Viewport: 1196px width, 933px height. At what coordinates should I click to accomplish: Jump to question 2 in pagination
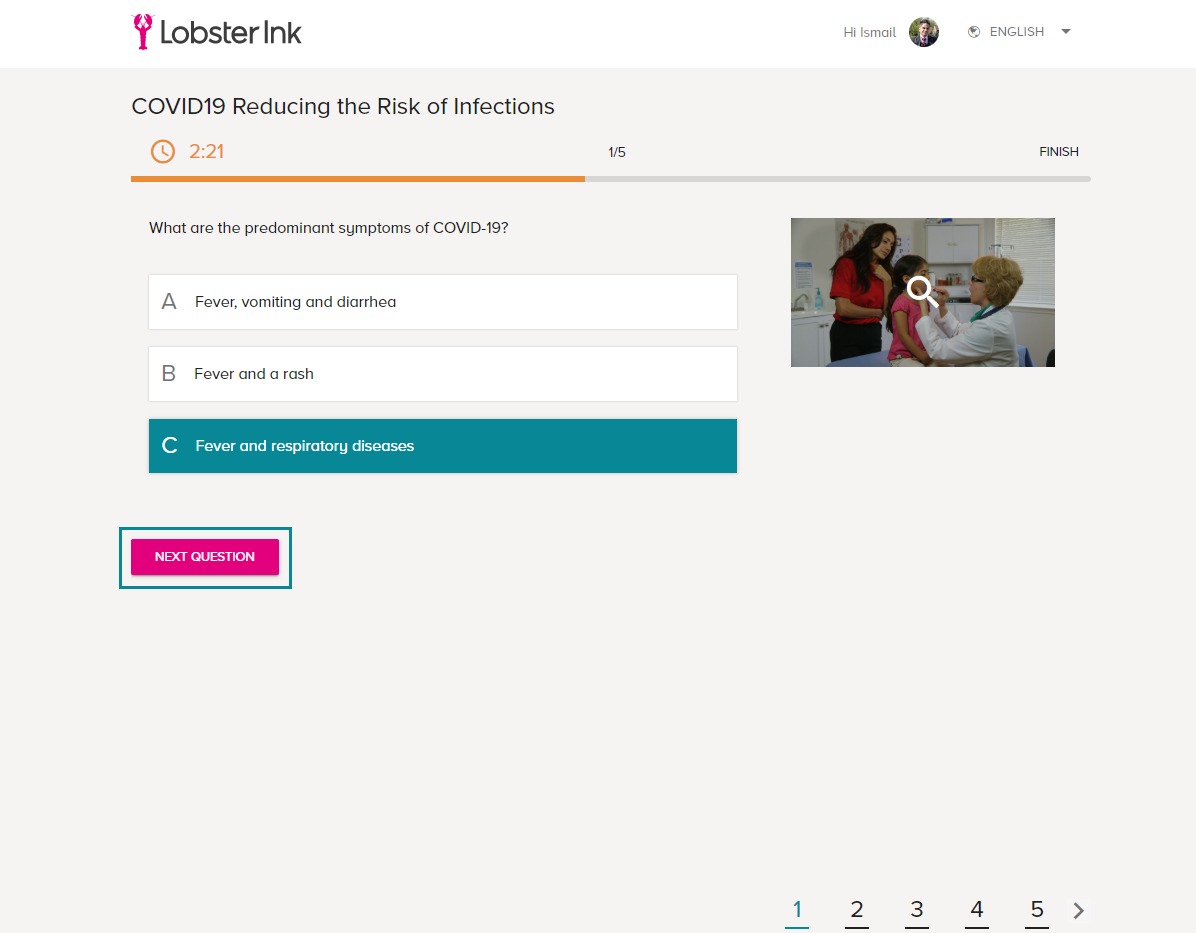[857, 910]
